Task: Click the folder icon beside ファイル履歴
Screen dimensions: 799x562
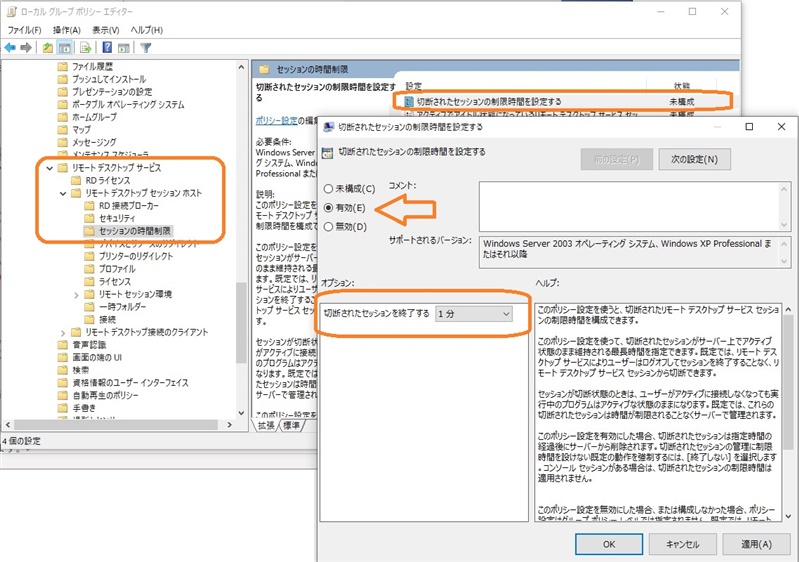Action: [63, 66]
